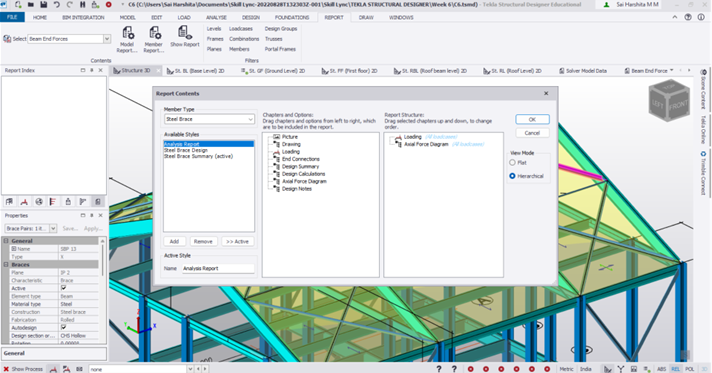Click the first question mark icon in status bar
This screenshot has width=712, height=373.
click(439, 369)
